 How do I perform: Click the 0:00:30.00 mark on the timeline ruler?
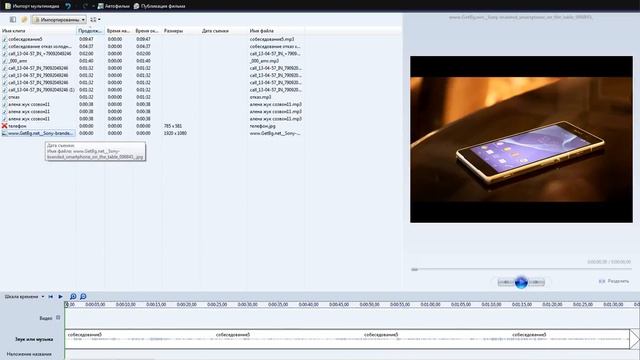click(x=247, y=304)
